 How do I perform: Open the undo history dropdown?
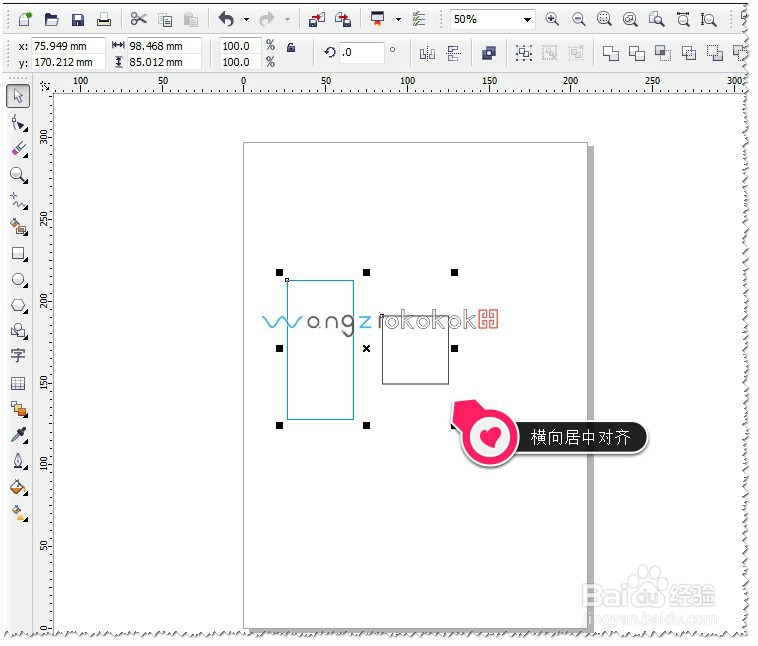246,20
